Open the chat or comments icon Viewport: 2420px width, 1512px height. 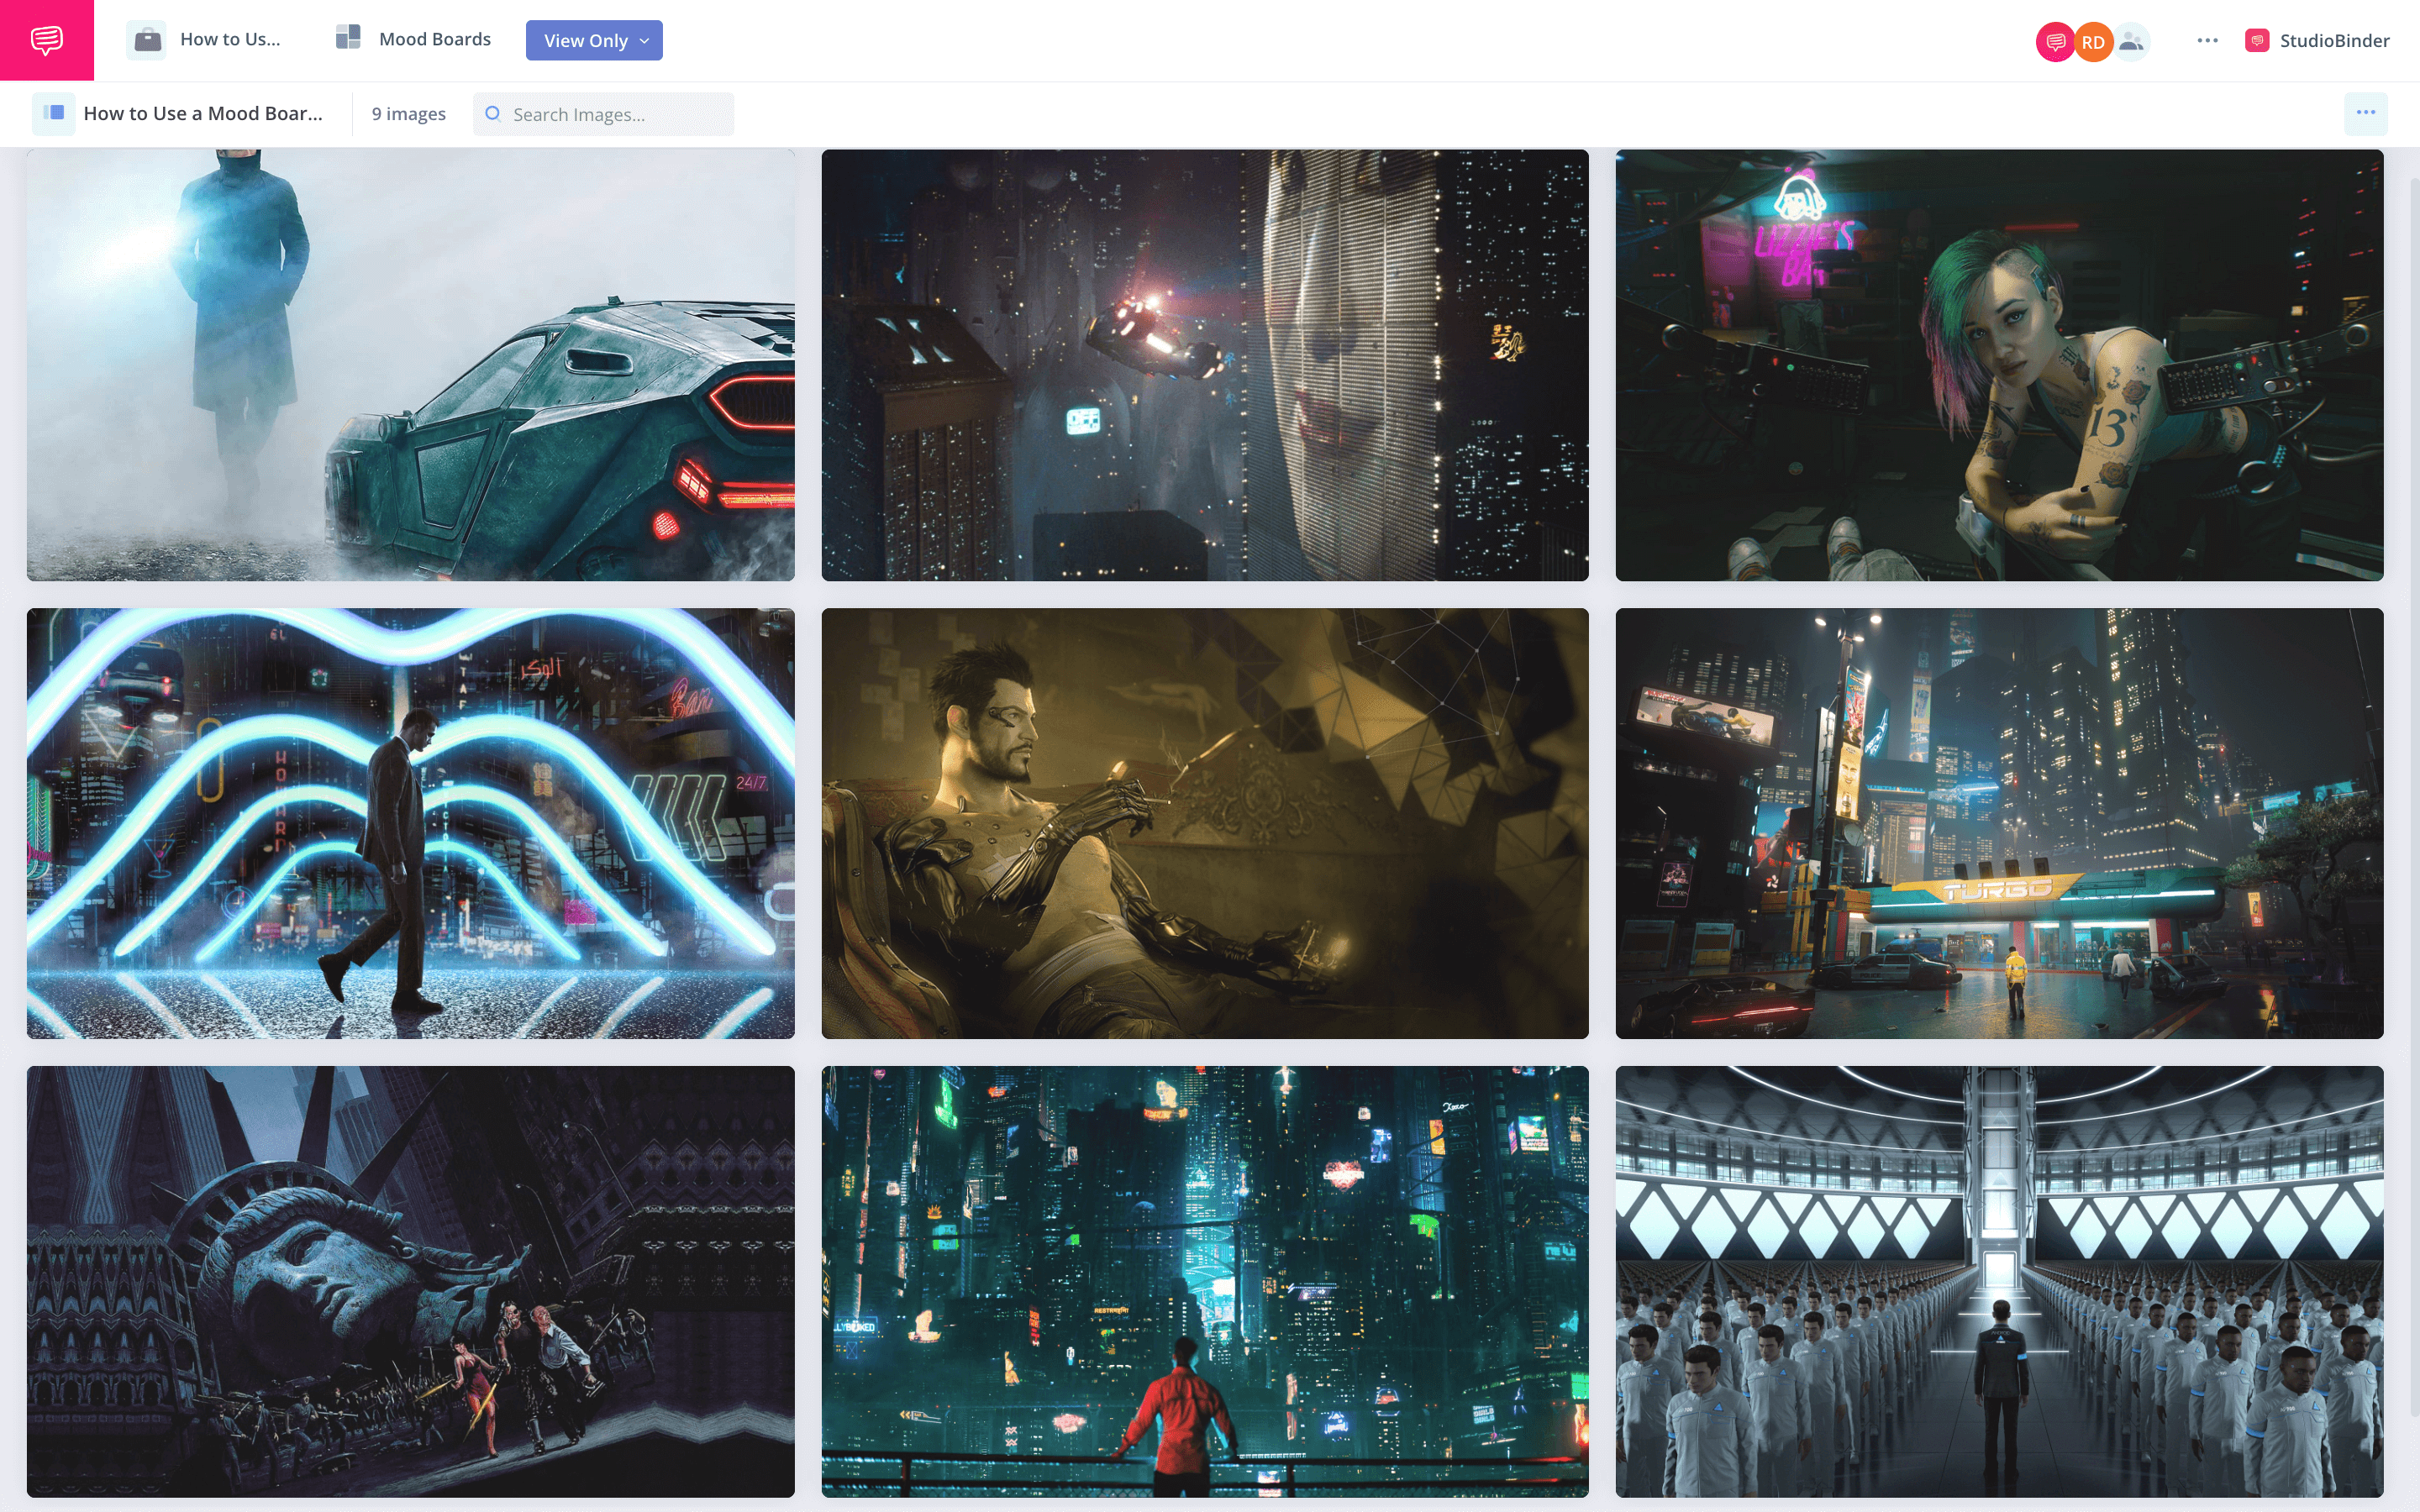coord(45,39)
